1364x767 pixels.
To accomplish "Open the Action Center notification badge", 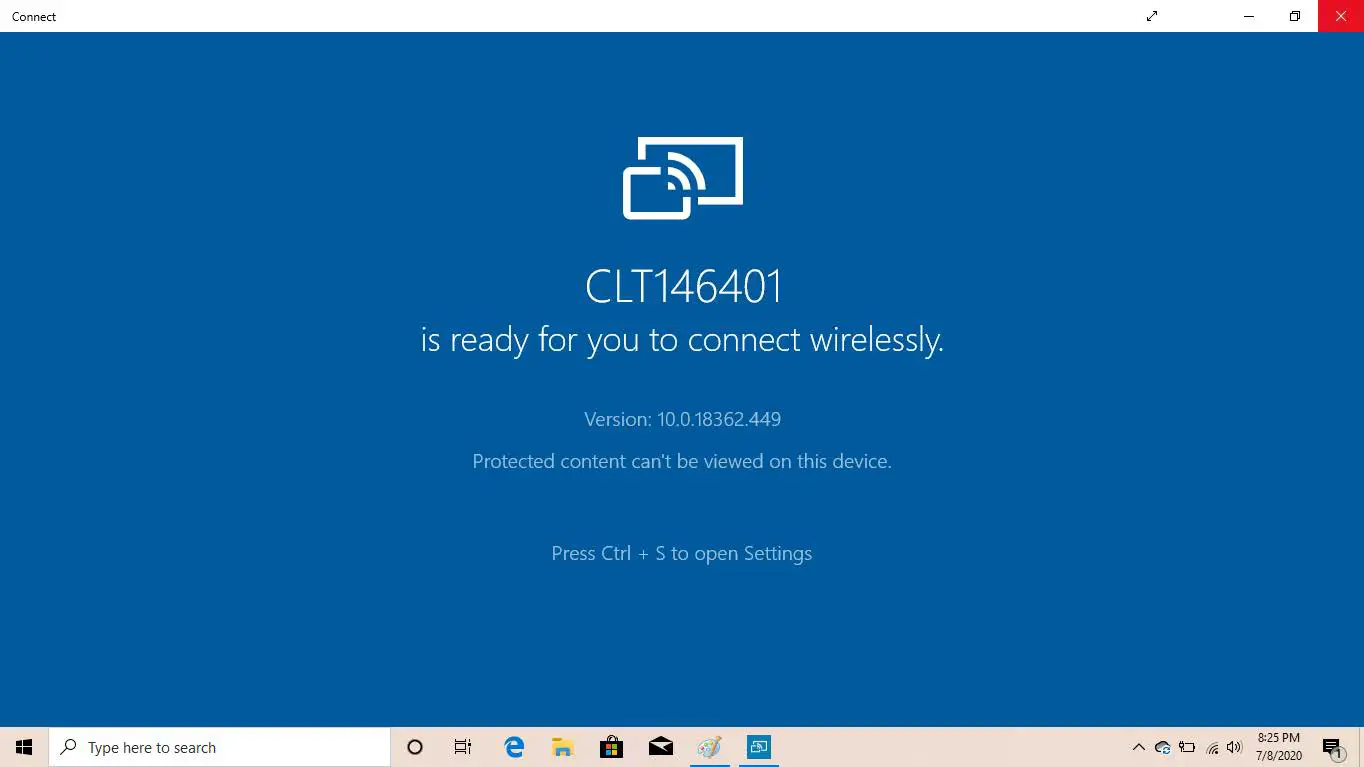I will [1330, 747].
